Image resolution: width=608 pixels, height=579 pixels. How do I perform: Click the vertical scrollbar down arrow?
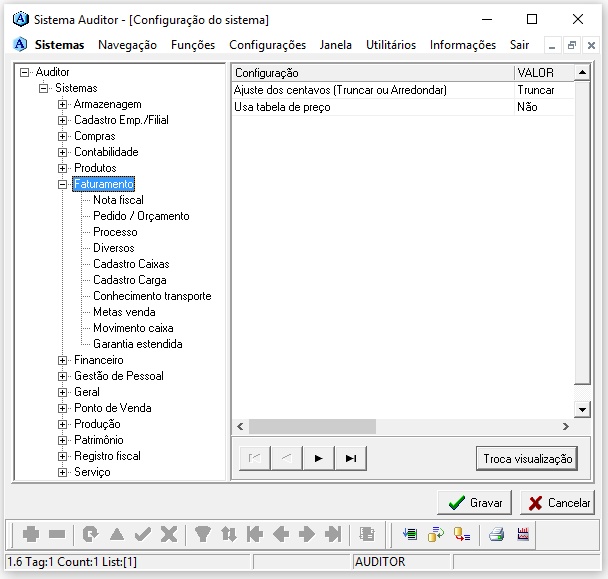point(582,409)
